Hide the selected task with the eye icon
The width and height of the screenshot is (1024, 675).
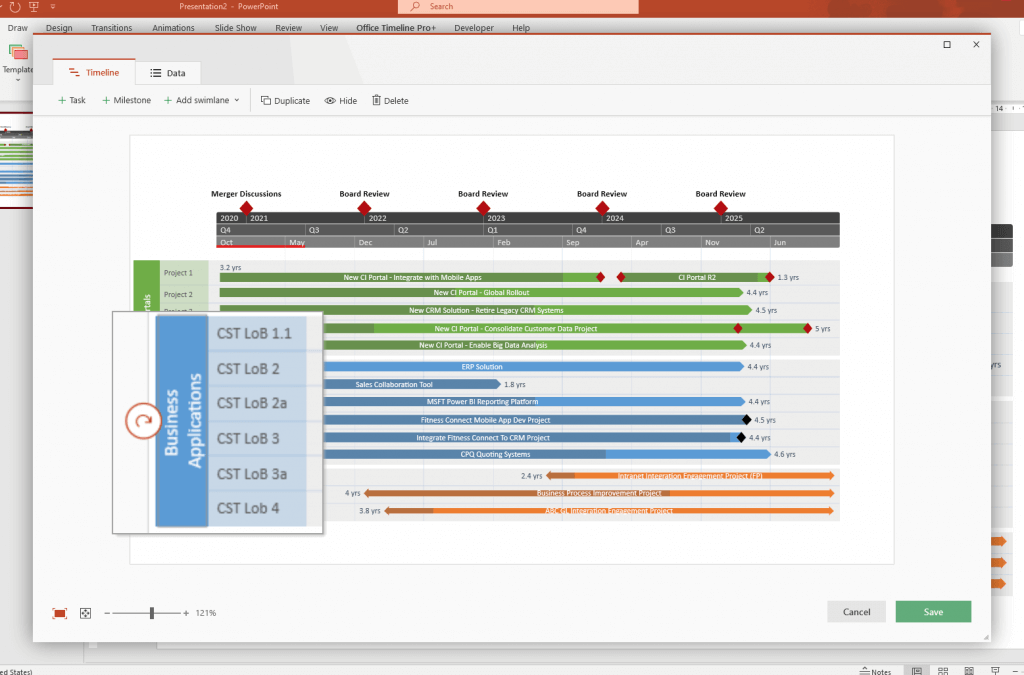point(341,100)
